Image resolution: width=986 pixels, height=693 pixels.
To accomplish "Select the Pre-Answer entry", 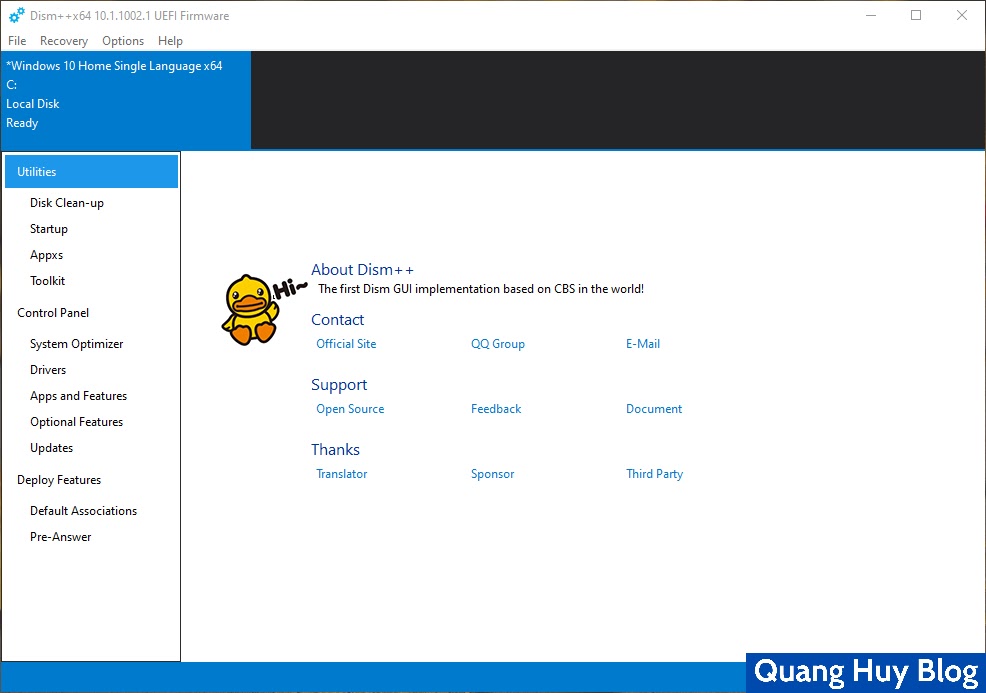I will (60, 537).
